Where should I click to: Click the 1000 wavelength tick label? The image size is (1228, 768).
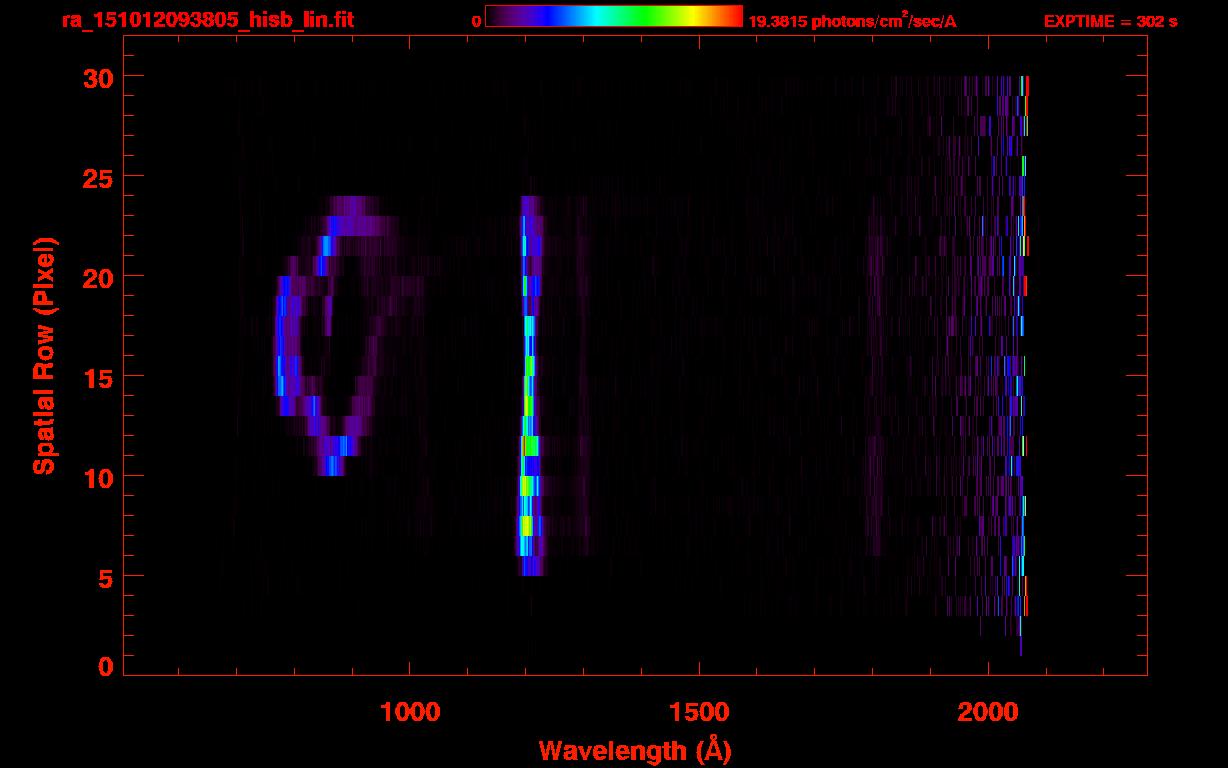(x=409, y=712)
